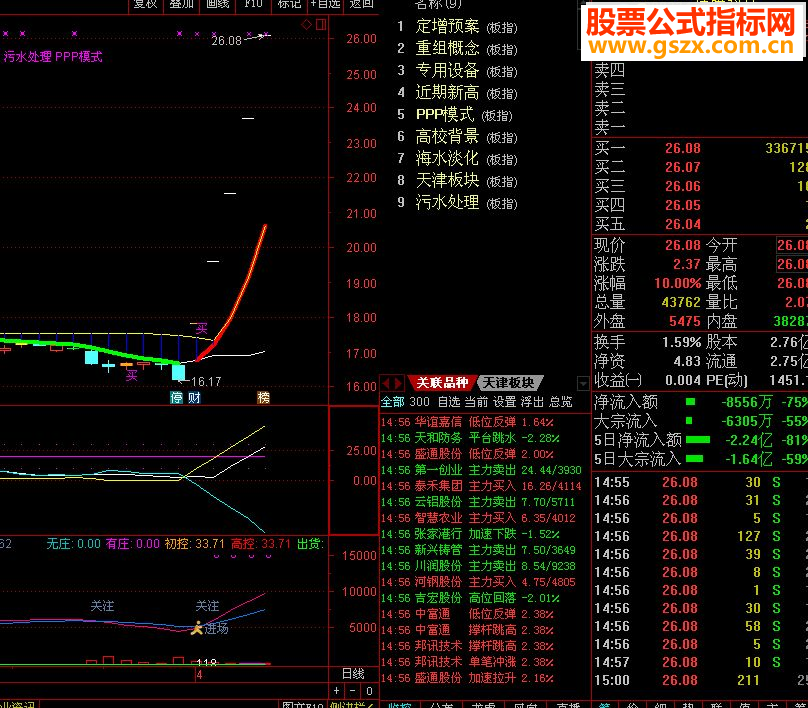Viewport: 808px width, 708px height.
Task: Click the 叠加 toolbar button
Action: coord(181,4)
